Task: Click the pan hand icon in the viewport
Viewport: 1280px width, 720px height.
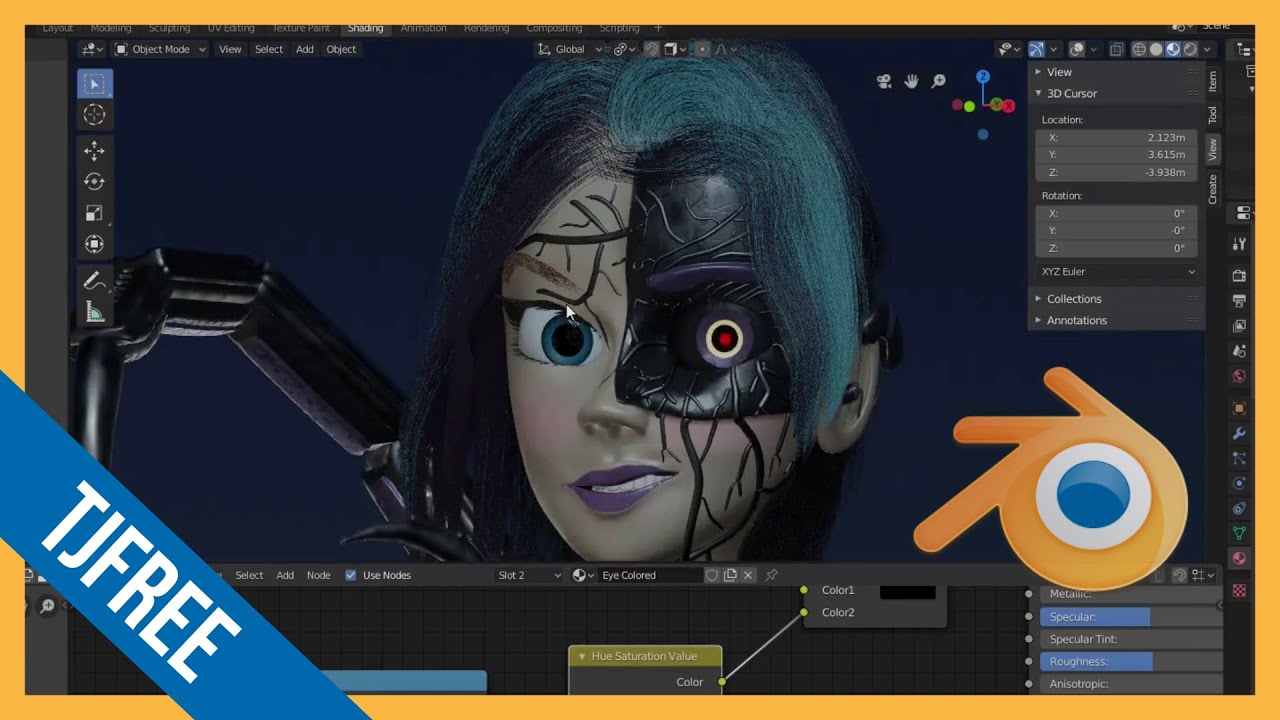Action: click(x=911, y=81)
